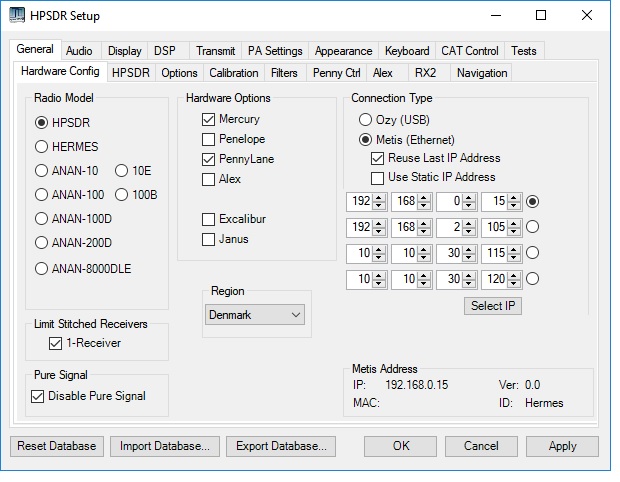This screenshot has height=482, width=620.
Task: Click the Apply button
Action: tap(562, 446)
